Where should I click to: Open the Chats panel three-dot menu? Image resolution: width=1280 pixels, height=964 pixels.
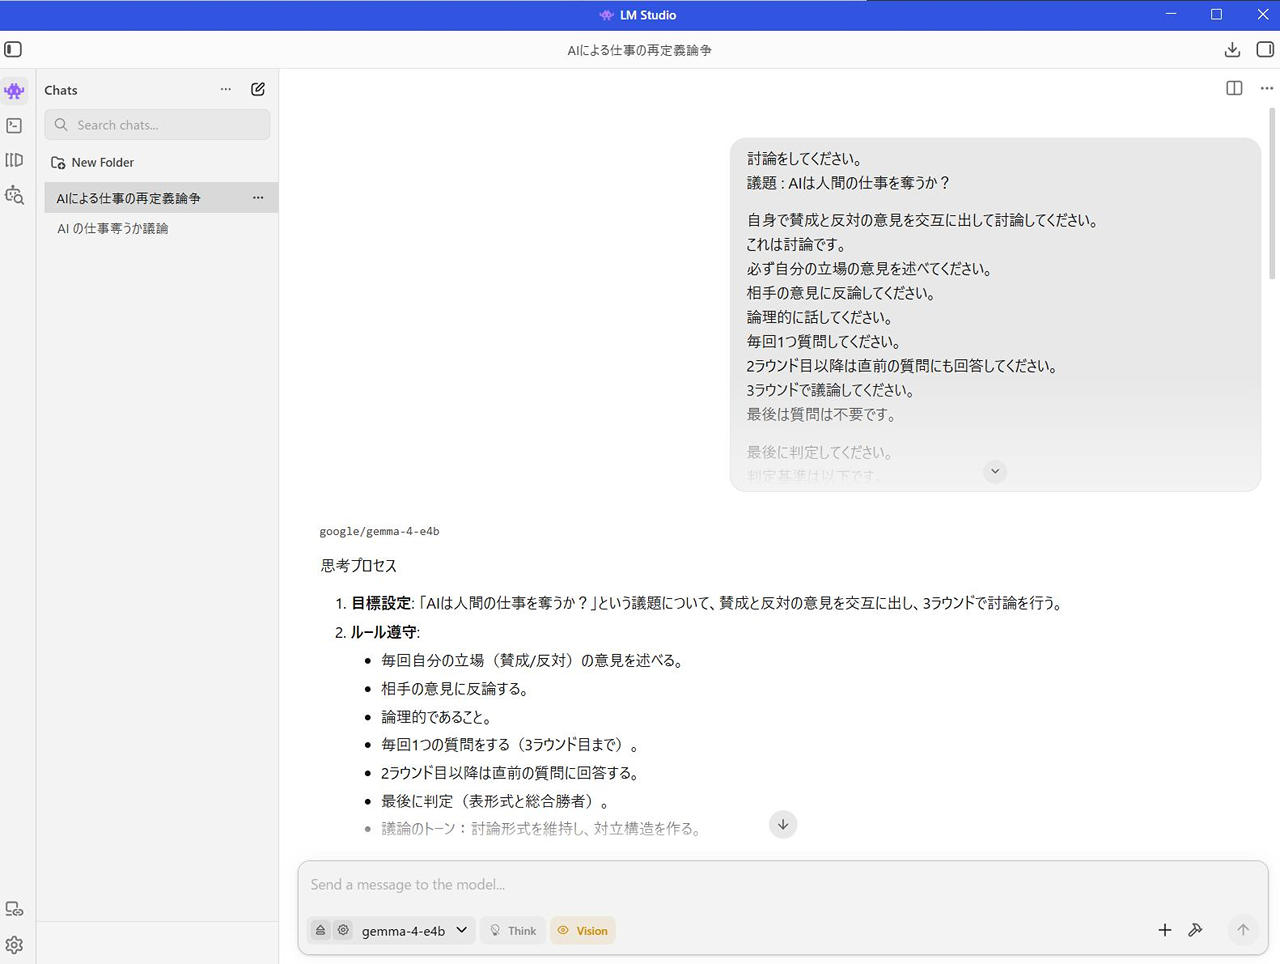pyautogui.click(x=226, y=89)
